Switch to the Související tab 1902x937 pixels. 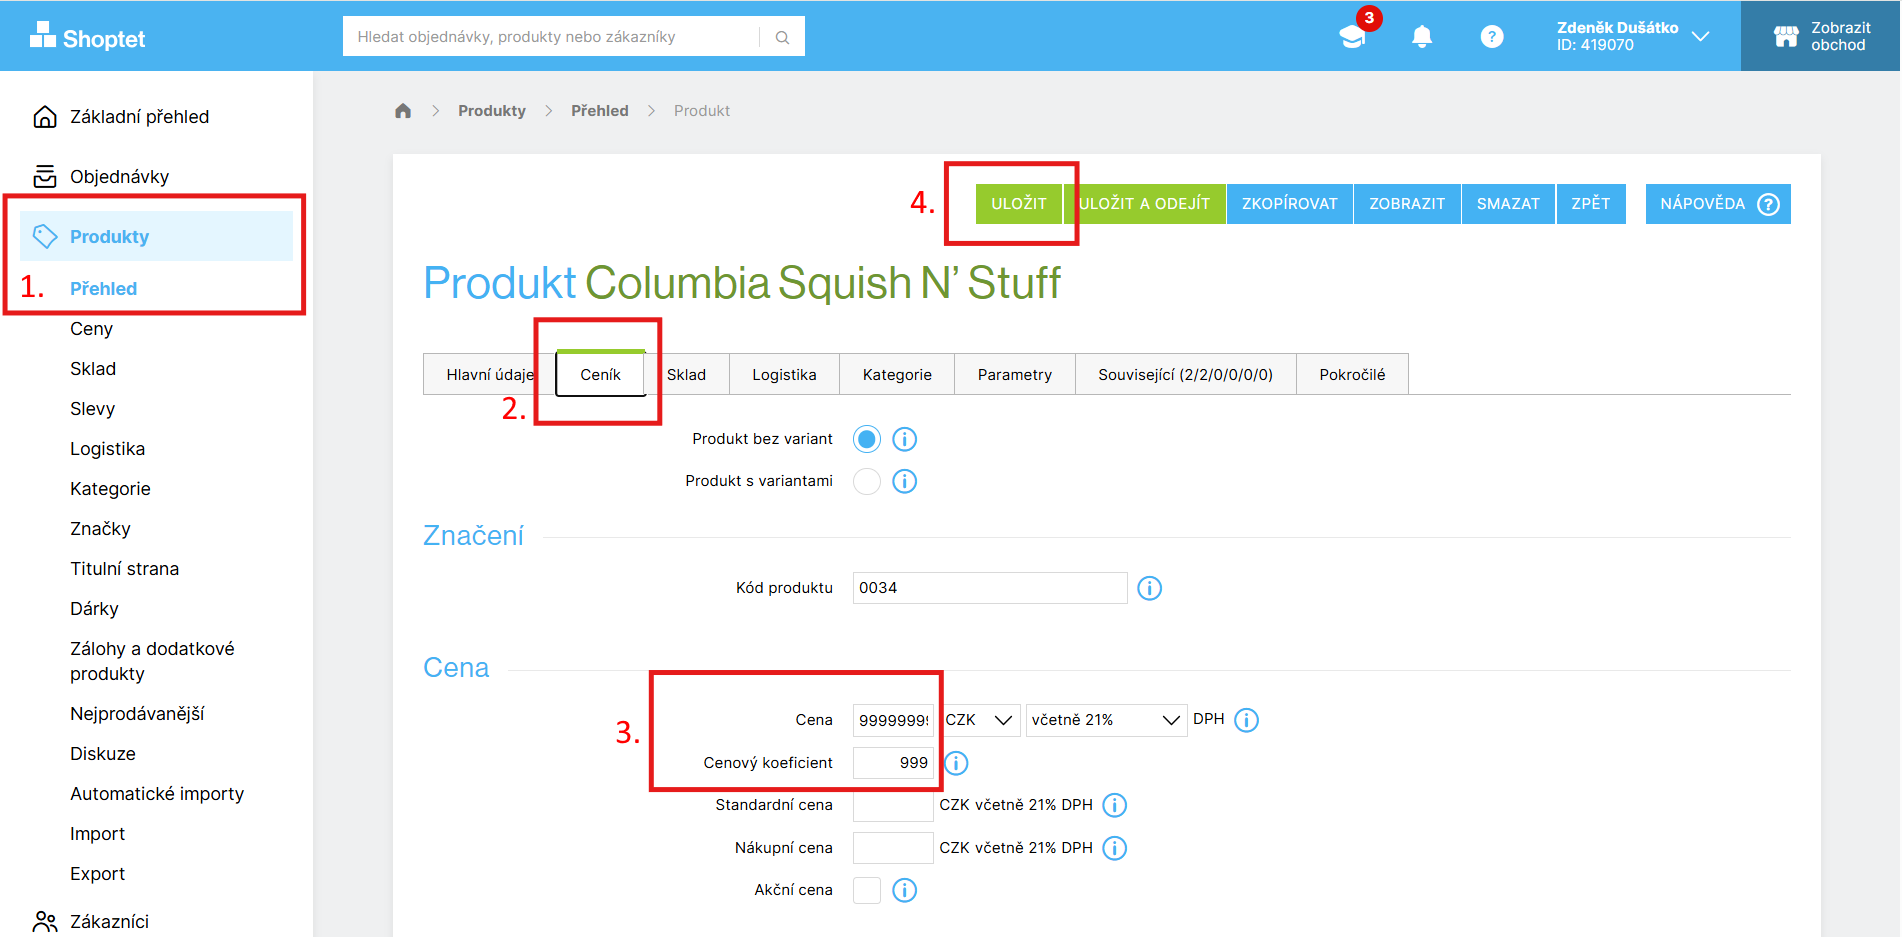[x=1186, y=374]
